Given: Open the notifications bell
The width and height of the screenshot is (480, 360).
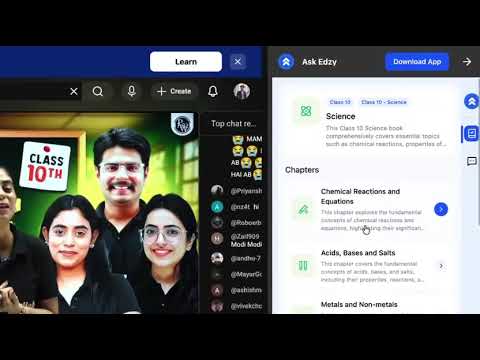Looking at the screenshot, I should (213, 91).
